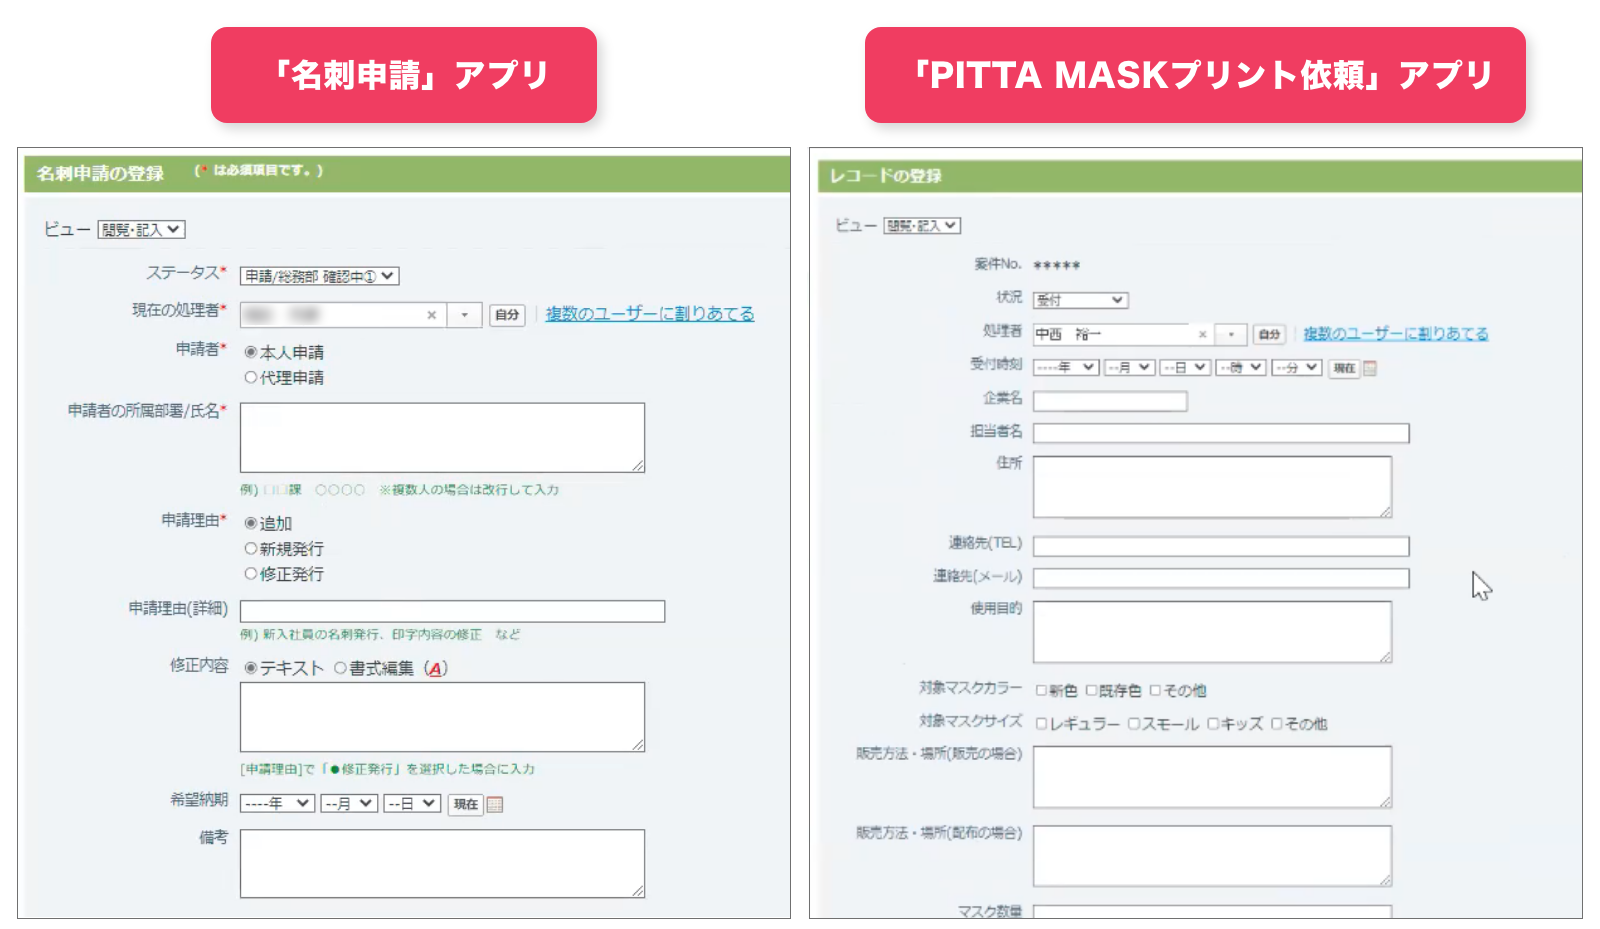Click the red A format icon
Viewport: 1600px width, 929px height.
435,669
